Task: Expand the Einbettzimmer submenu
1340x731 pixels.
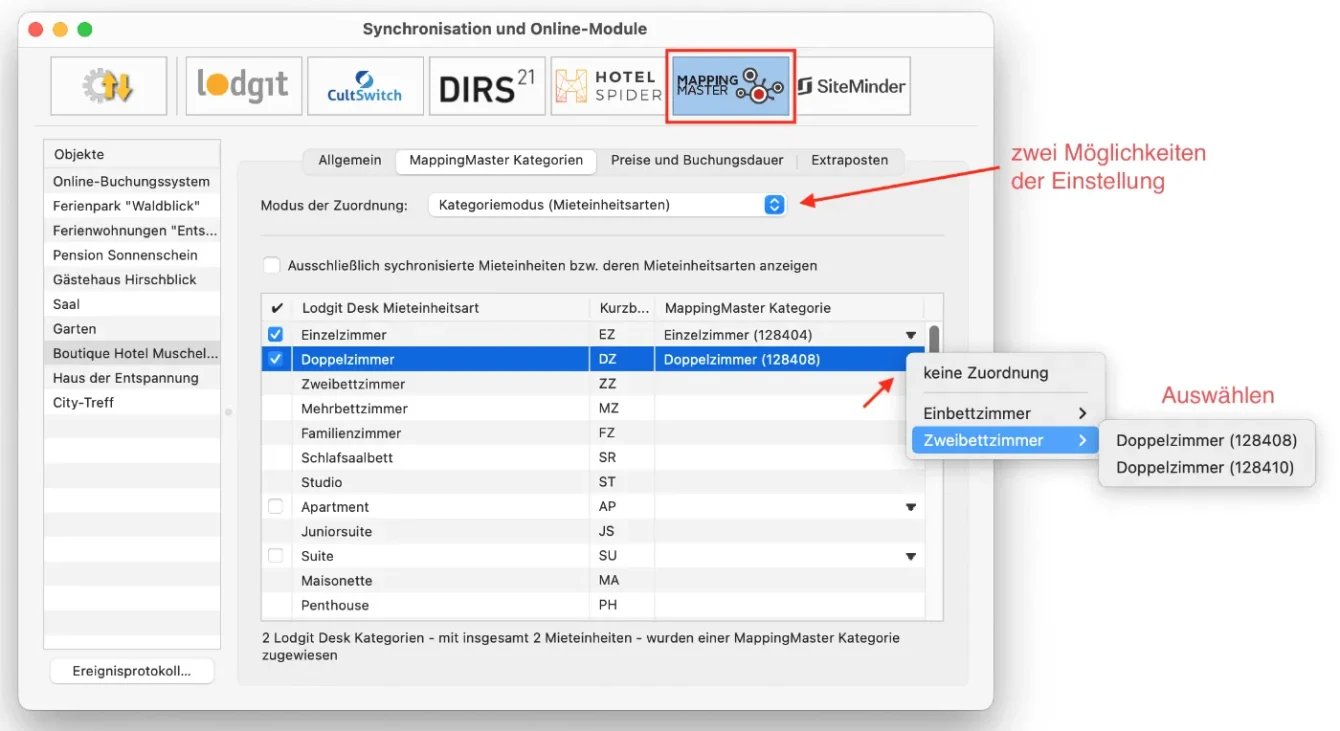Action: (1006, 413)
